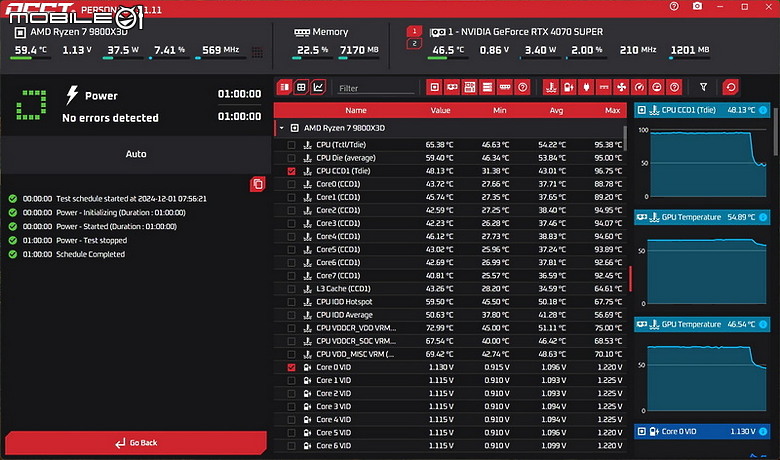780x460 pixels.
Task: Toggle voltage sensor type filter
Action: (x=569, y=88)
